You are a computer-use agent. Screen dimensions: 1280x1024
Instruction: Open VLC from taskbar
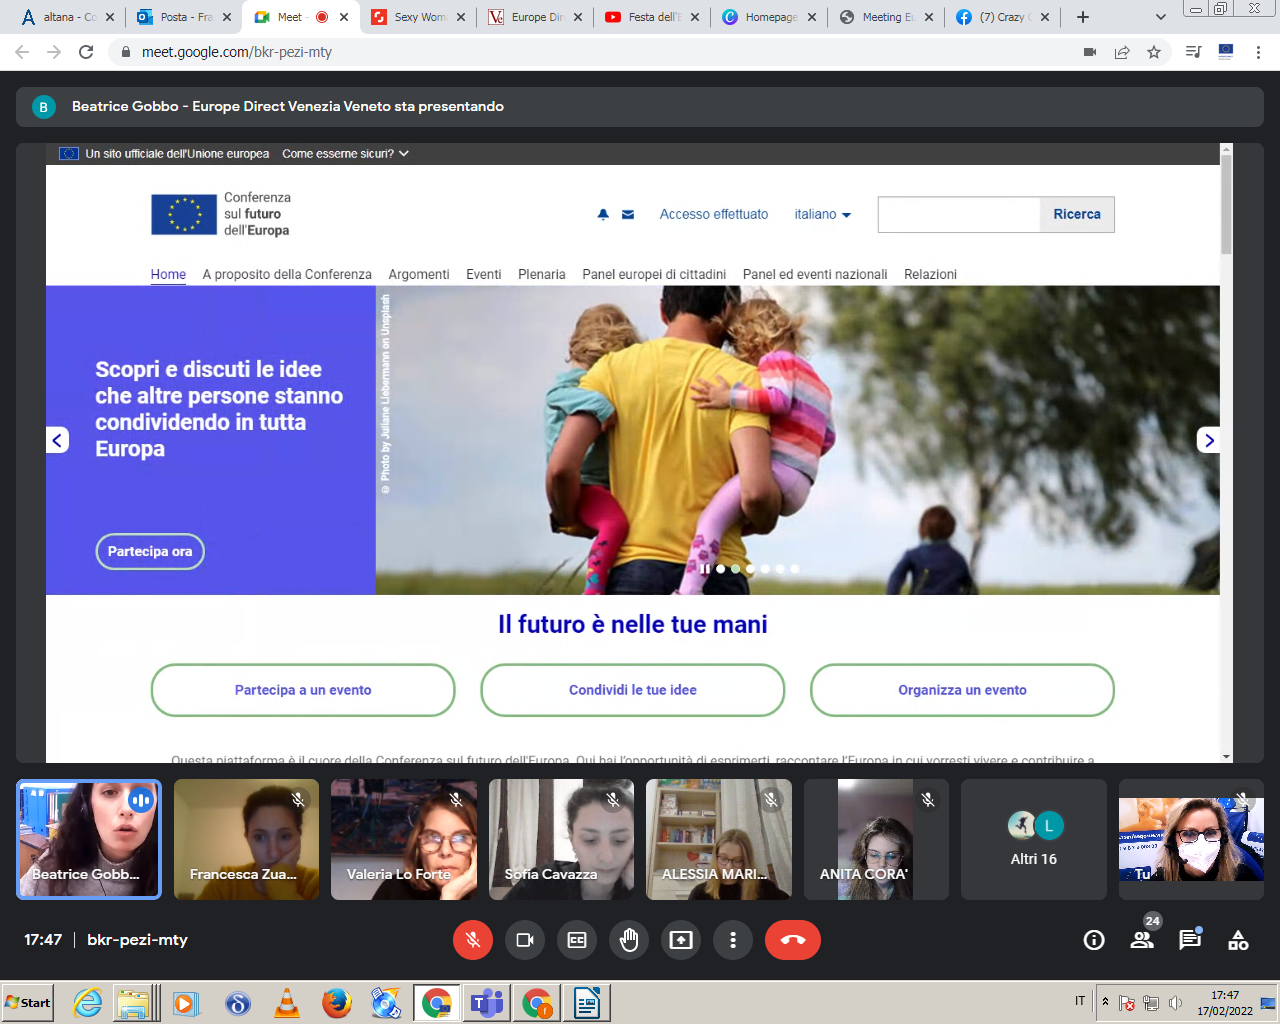[x=287, y=1003]
